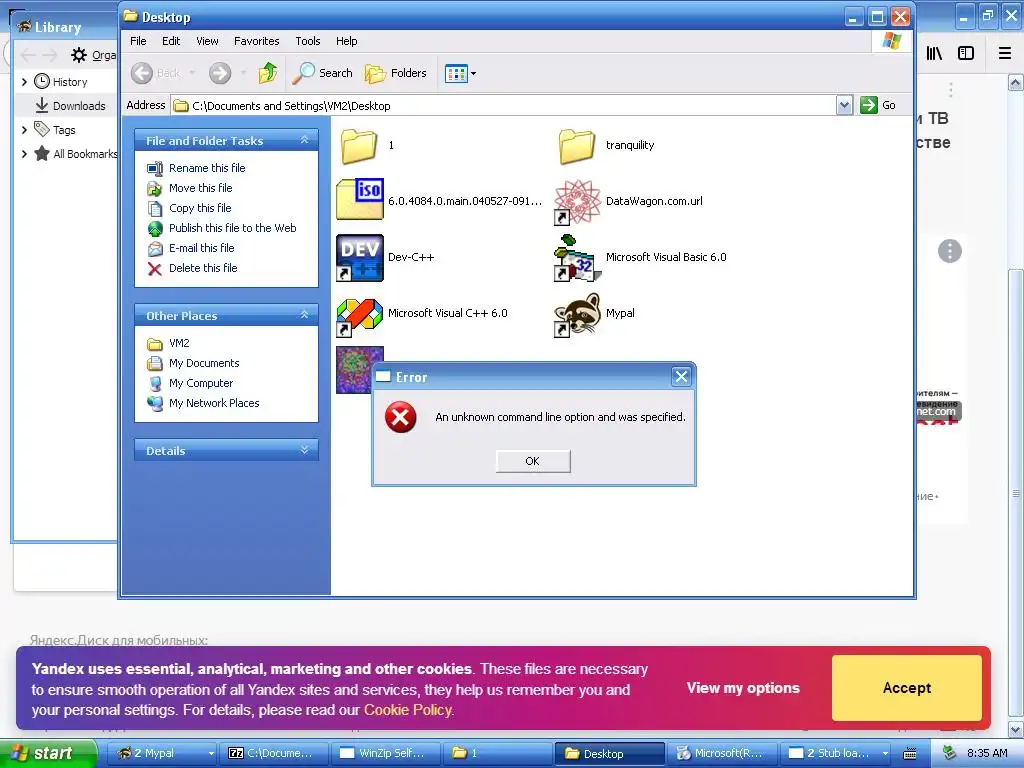
Task: Click Rename this file
Action: pos(207,168)
